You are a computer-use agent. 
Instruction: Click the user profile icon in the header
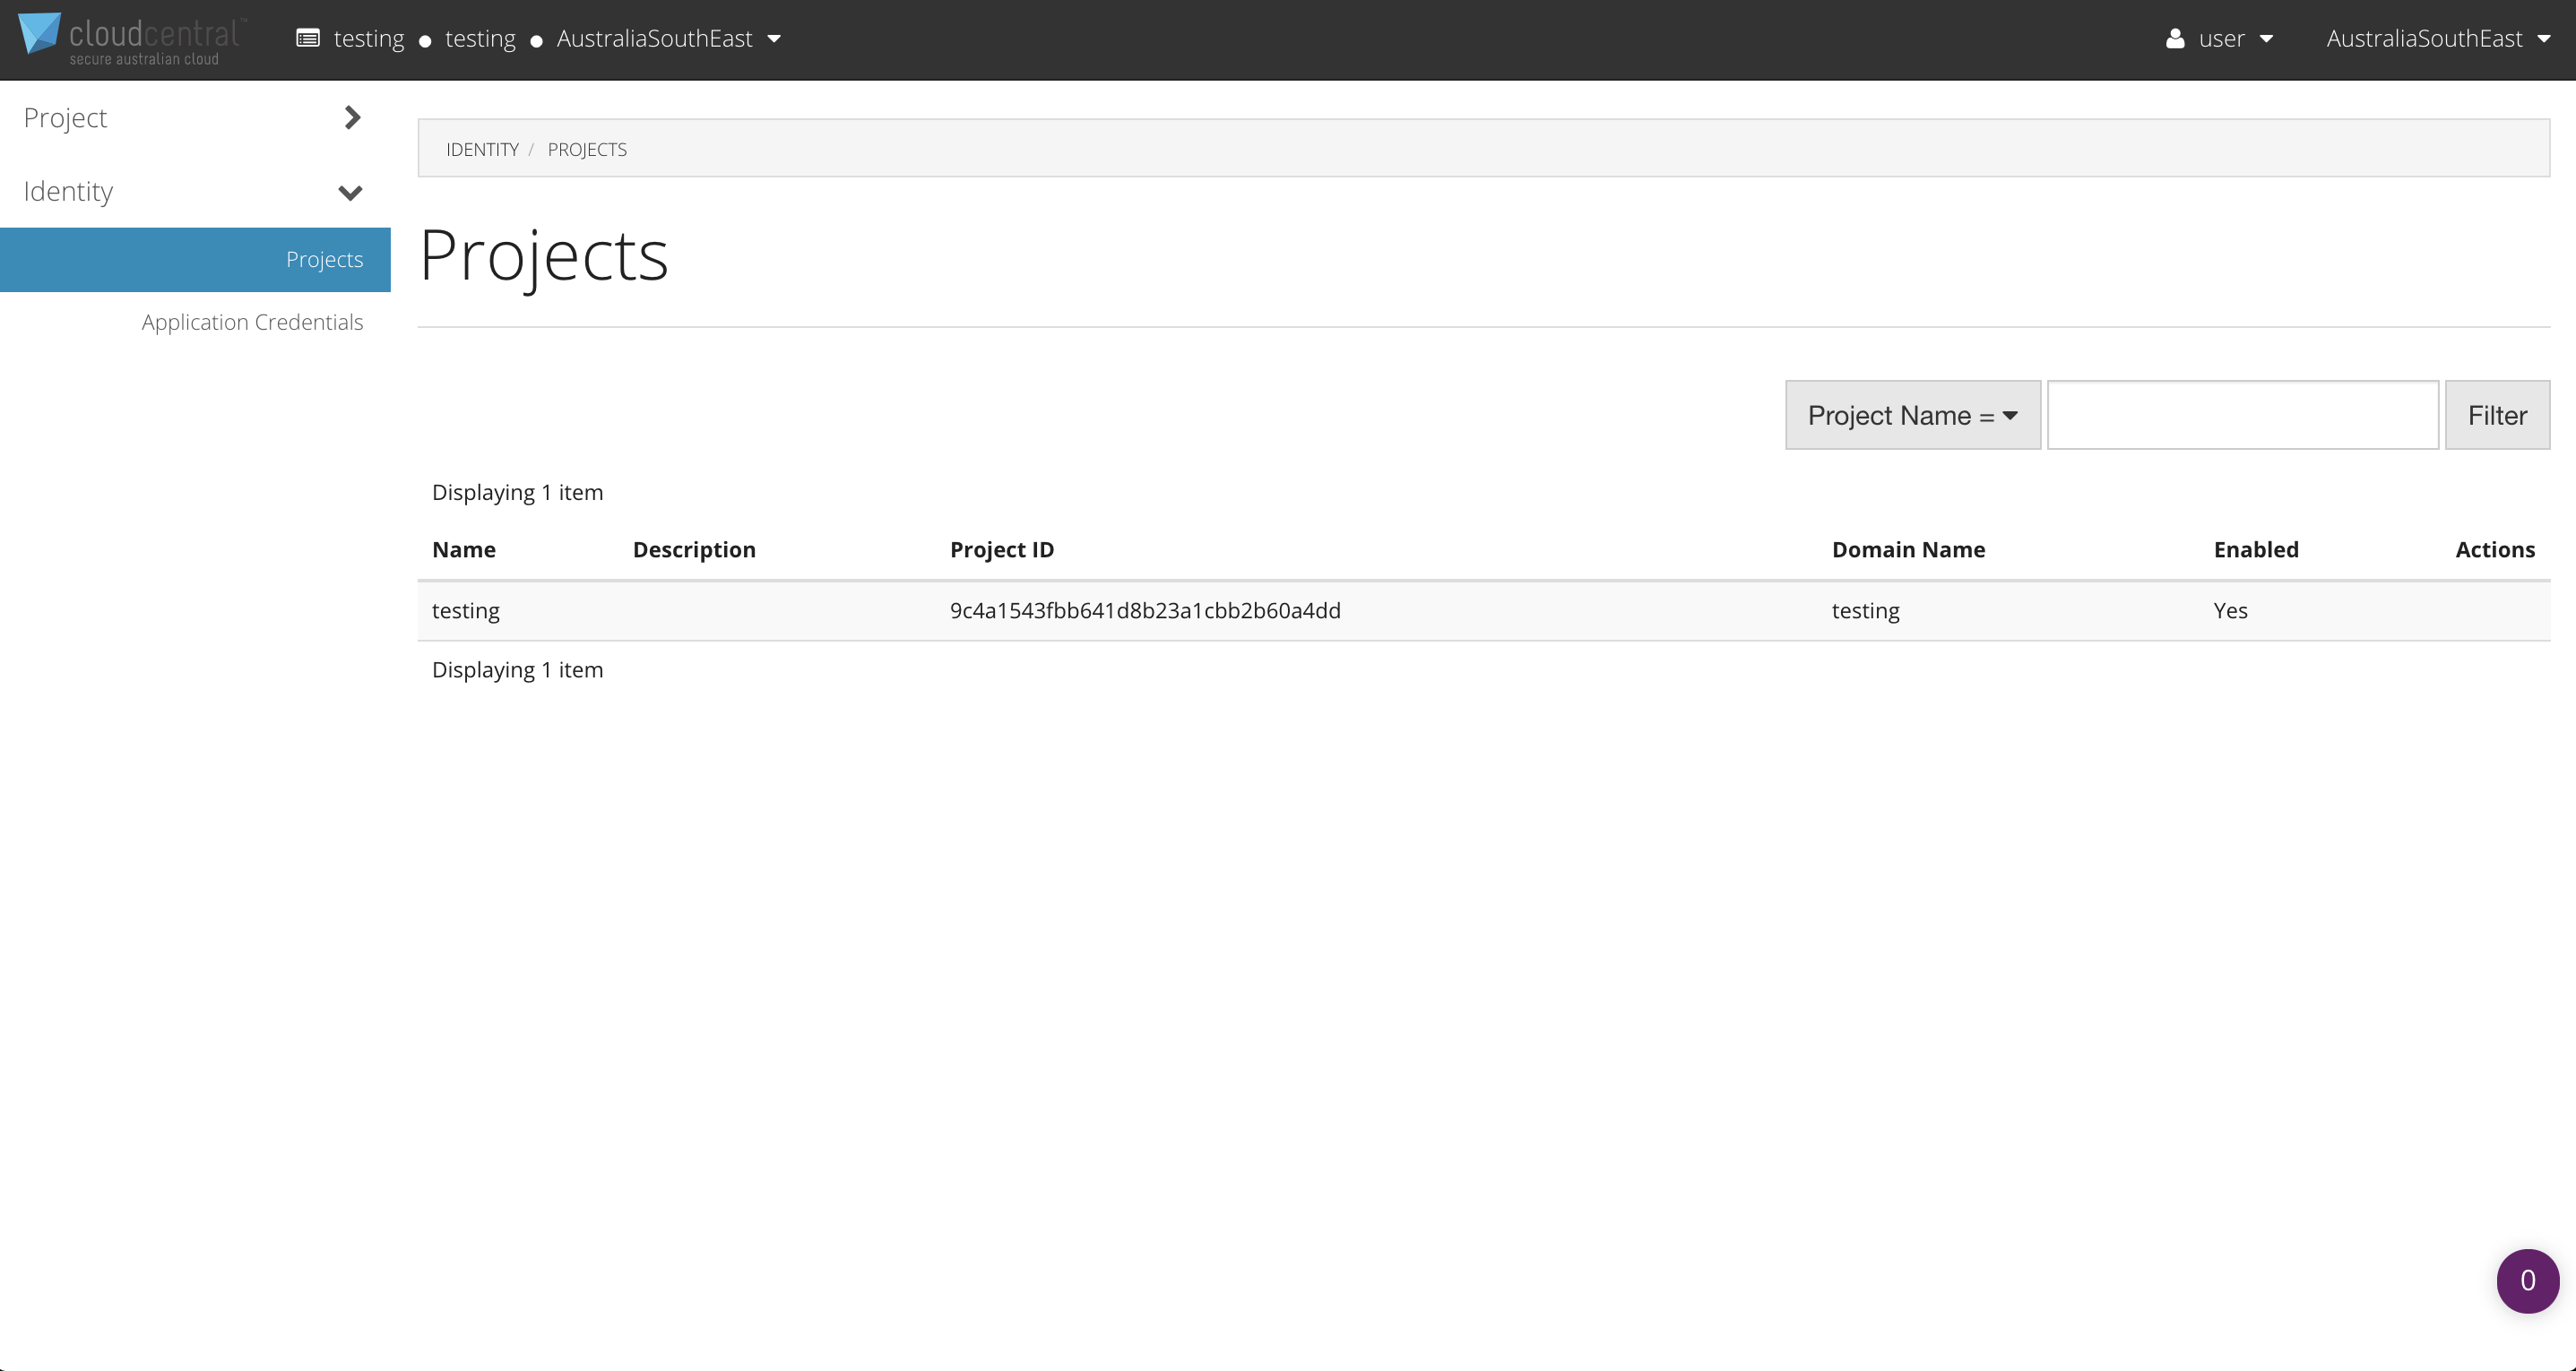click(x=2175, y=38)
